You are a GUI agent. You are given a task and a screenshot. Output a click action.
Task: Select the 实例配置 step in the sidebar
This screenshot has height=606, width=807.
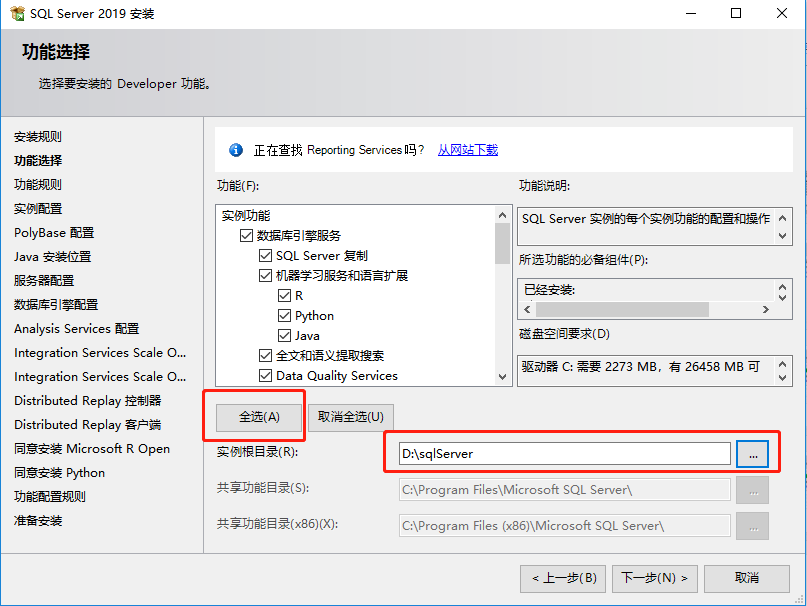click(x=37, y=208)
